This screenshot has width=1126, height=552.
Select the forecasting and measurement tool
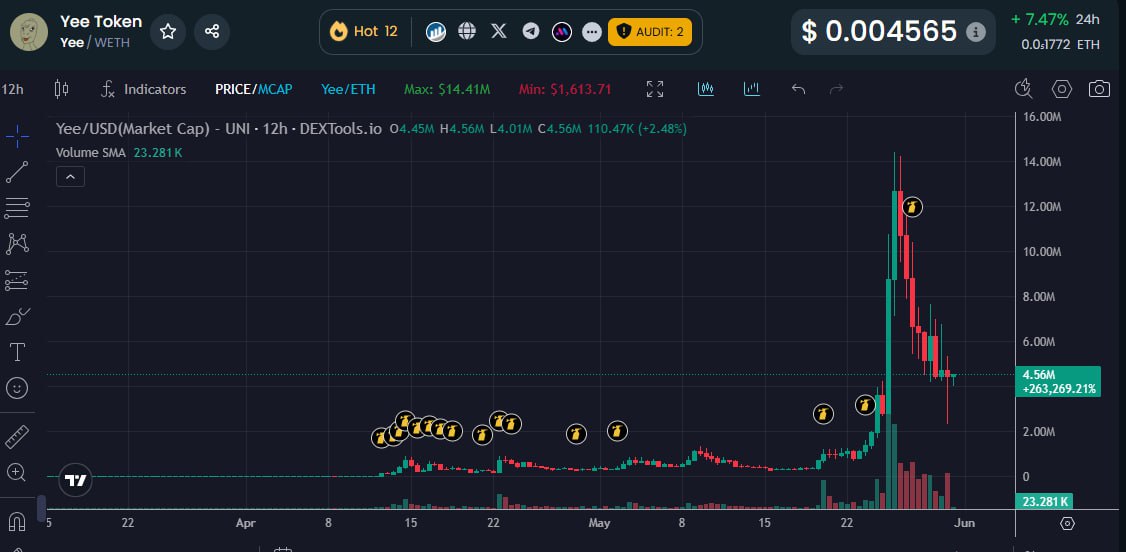click(x=17, y=280)
